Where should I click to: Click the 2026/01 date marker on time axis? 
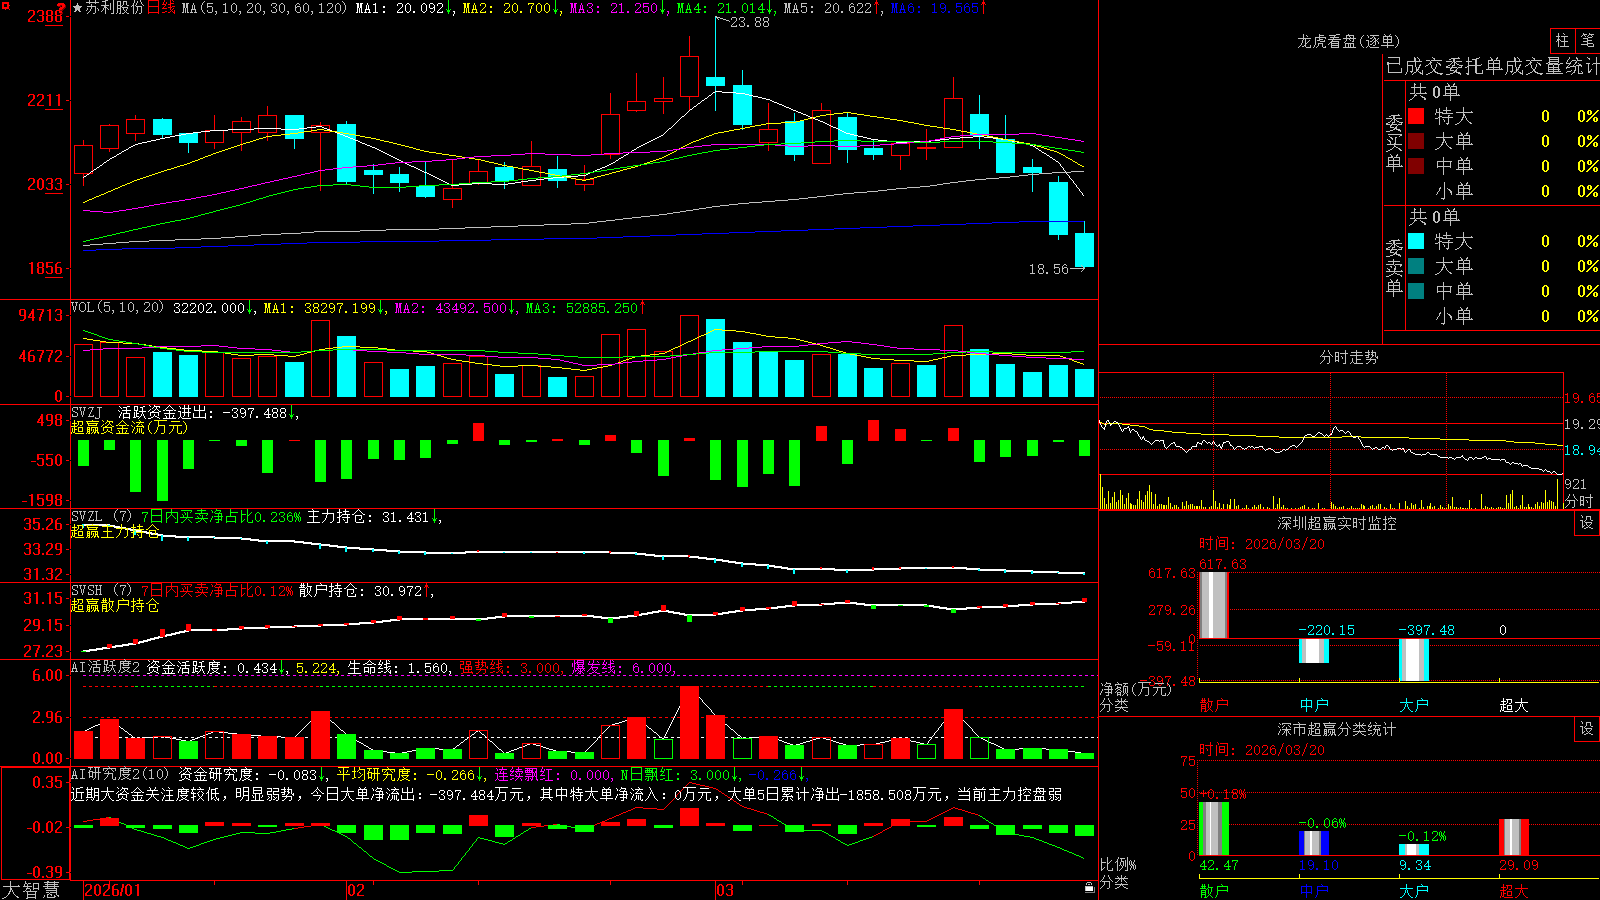pyautogui.click(x=113, y=890)
